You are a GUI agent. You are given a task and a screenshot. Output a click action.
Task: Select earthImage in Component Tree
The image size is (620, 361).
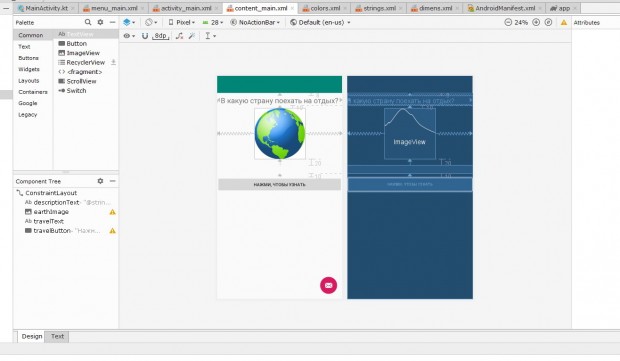click(x=51, y=212)
